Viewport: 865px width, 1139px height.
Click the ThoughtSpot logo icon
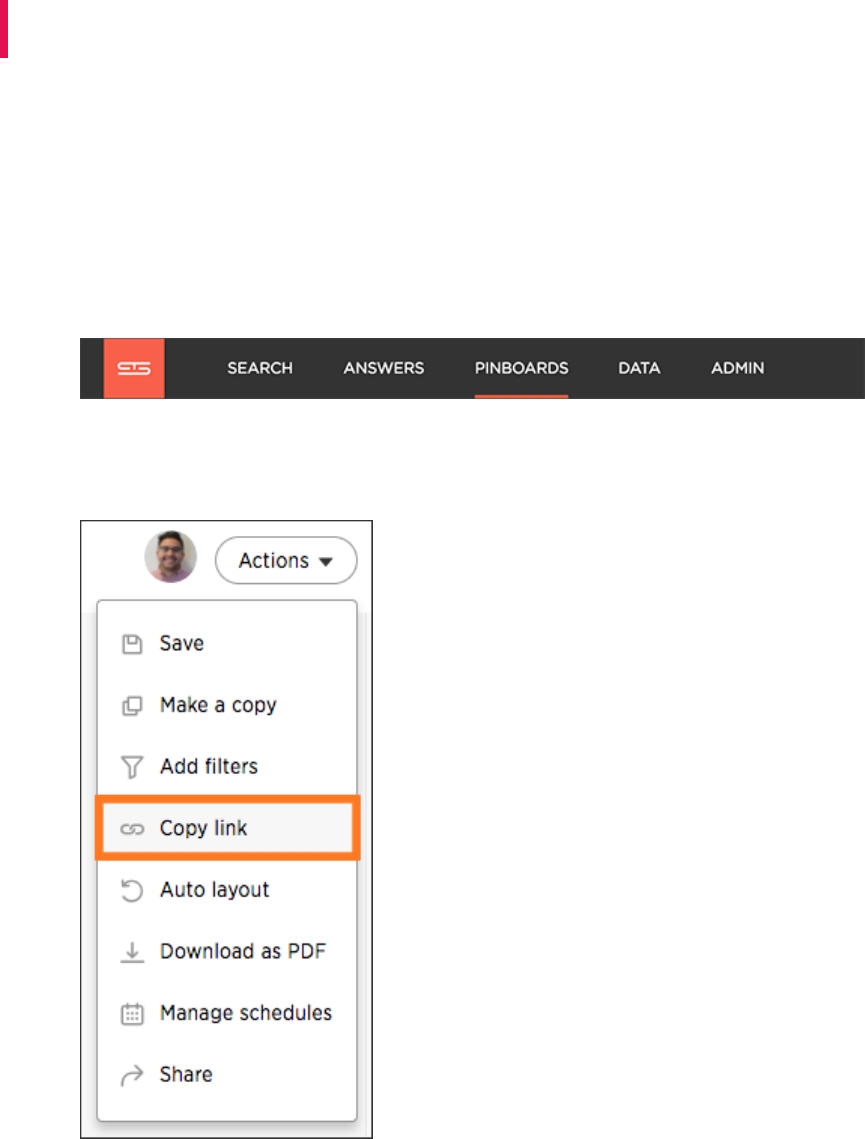coord(134,368)
